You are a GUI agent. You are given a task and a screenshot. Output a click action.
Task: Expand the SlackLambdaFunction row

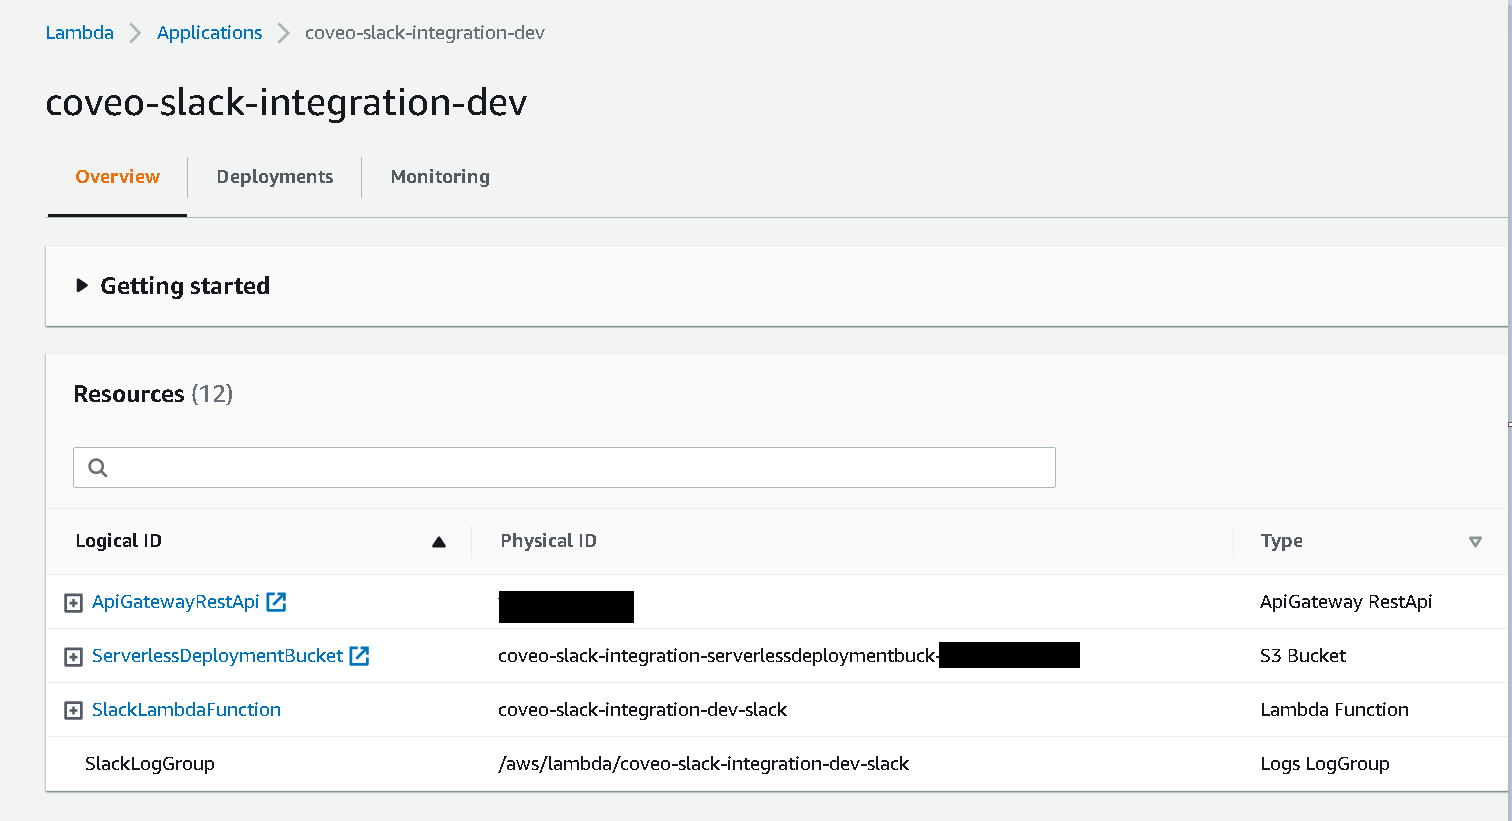[x=73, y=711]
